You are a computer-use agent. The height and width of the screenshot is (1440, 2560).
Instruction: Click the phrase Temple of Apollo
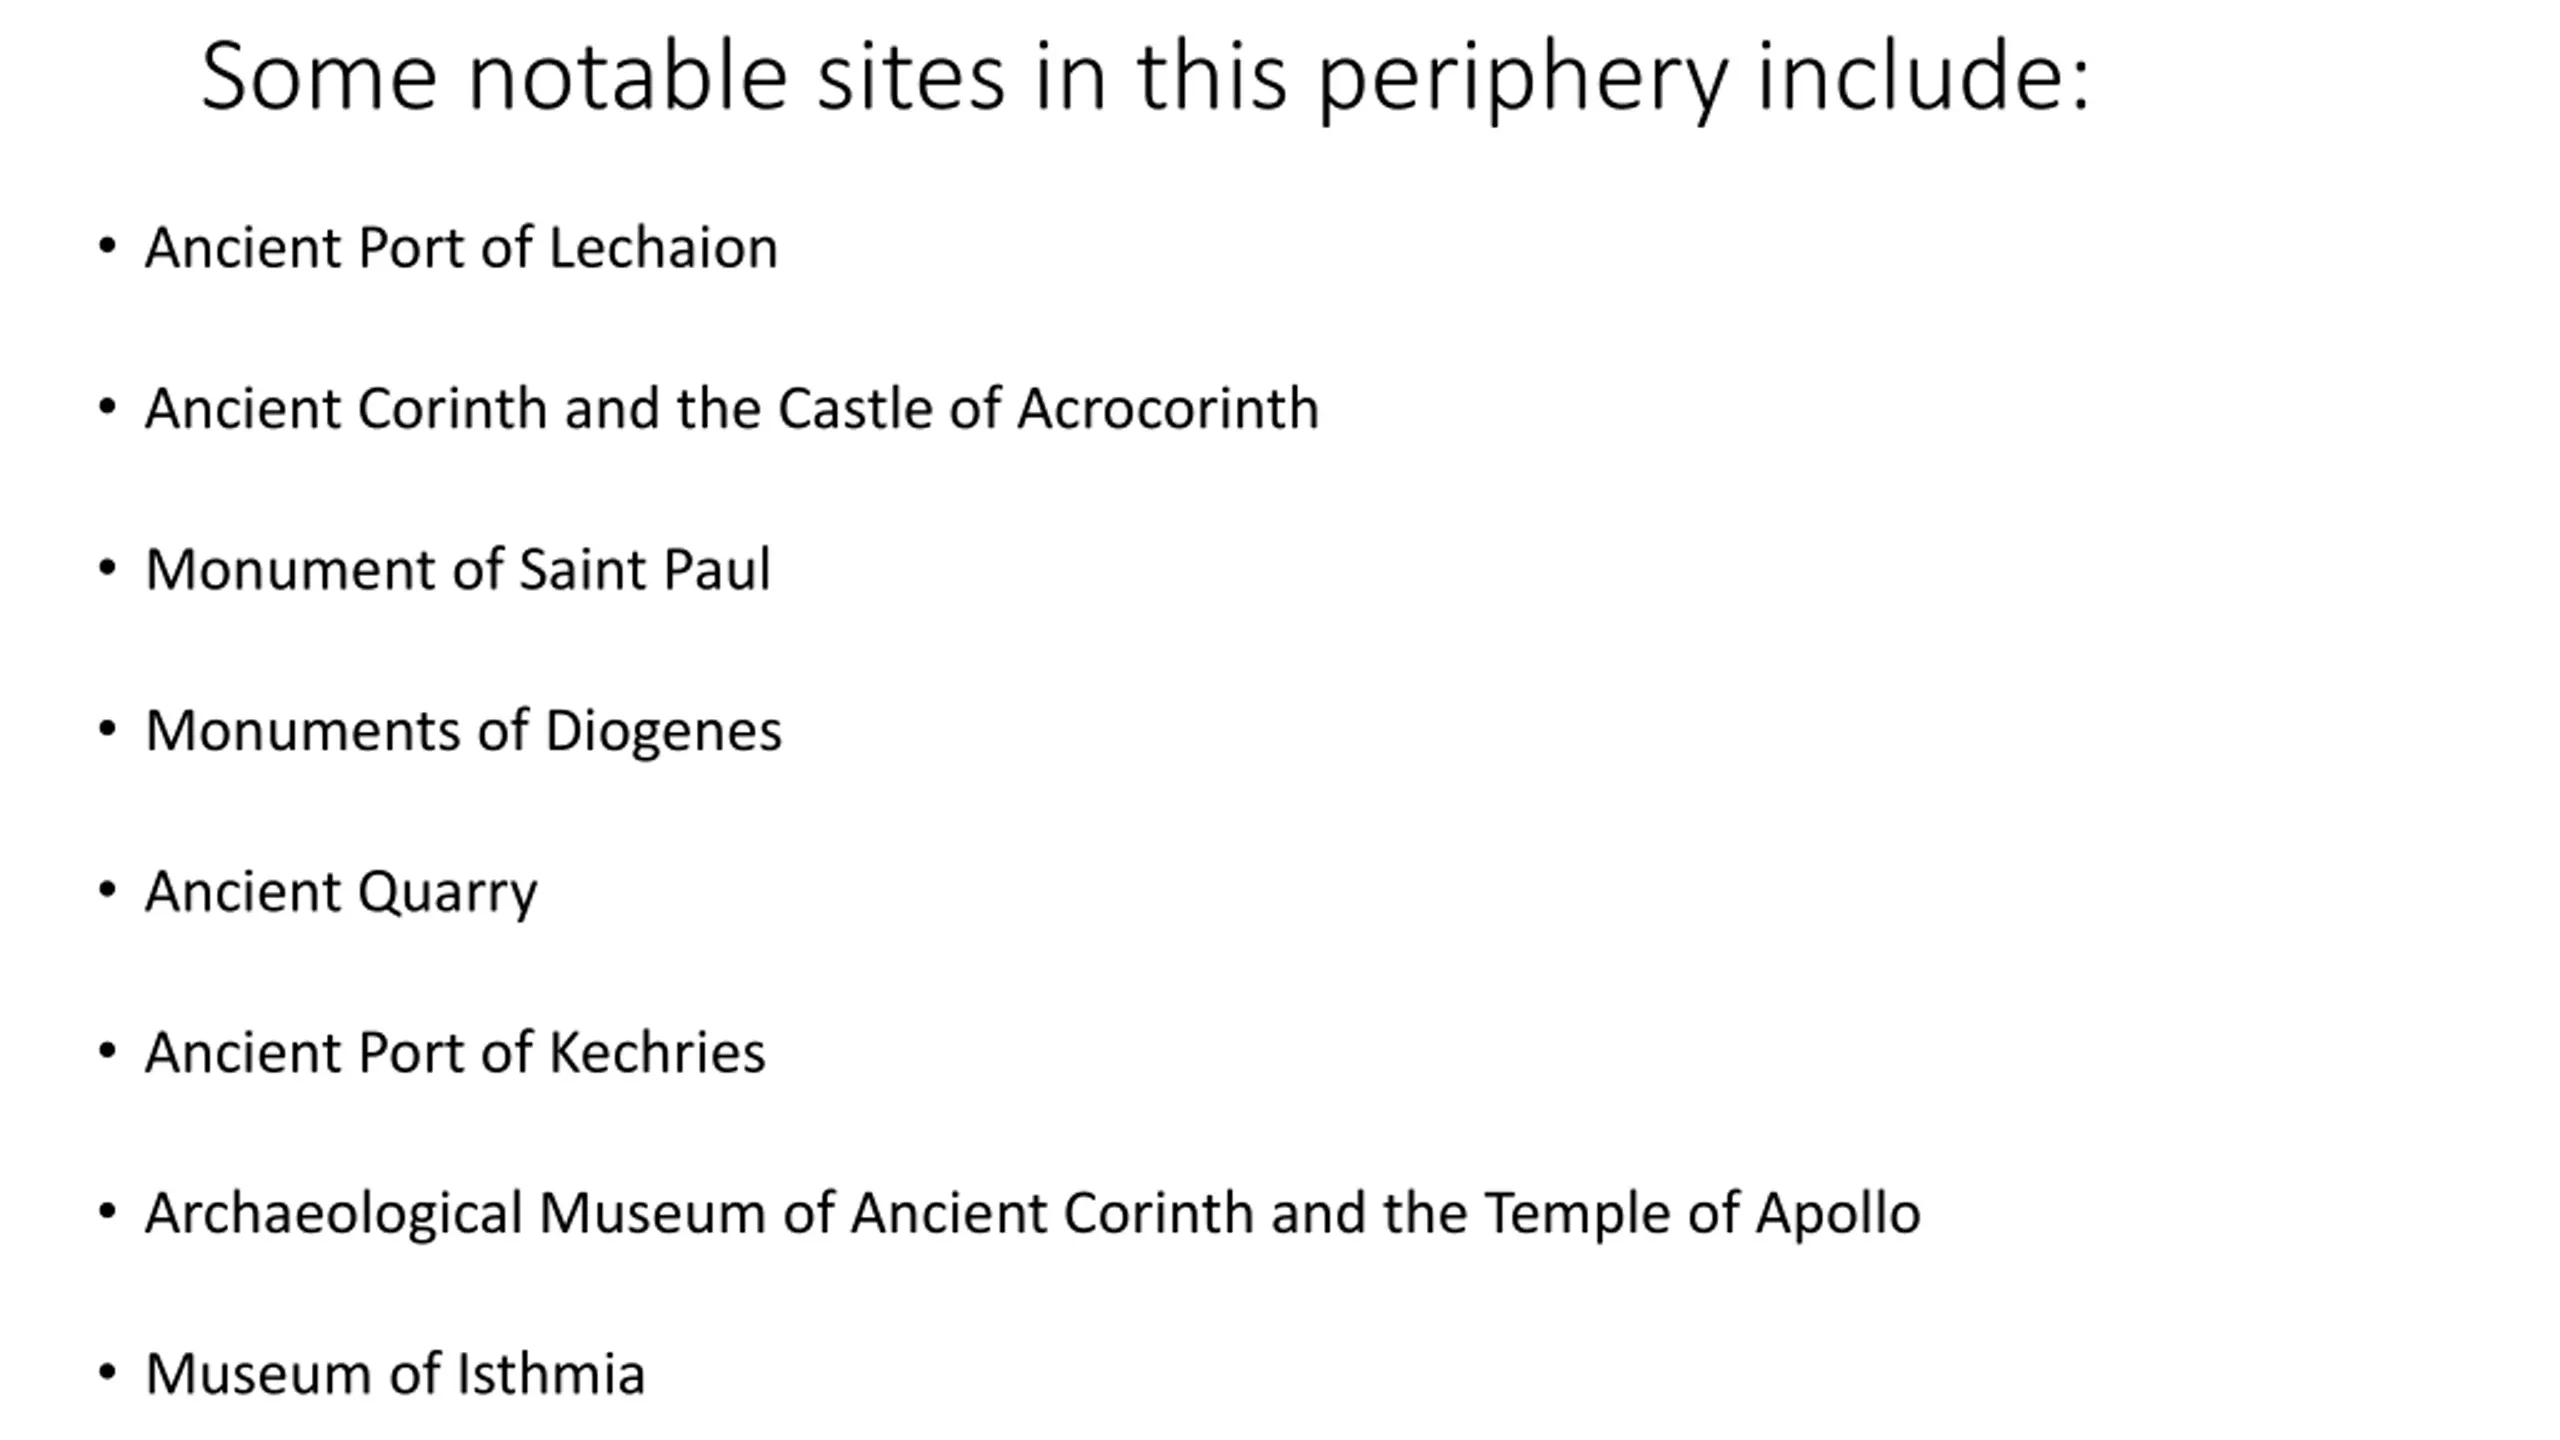(x=1702, y=1214)
